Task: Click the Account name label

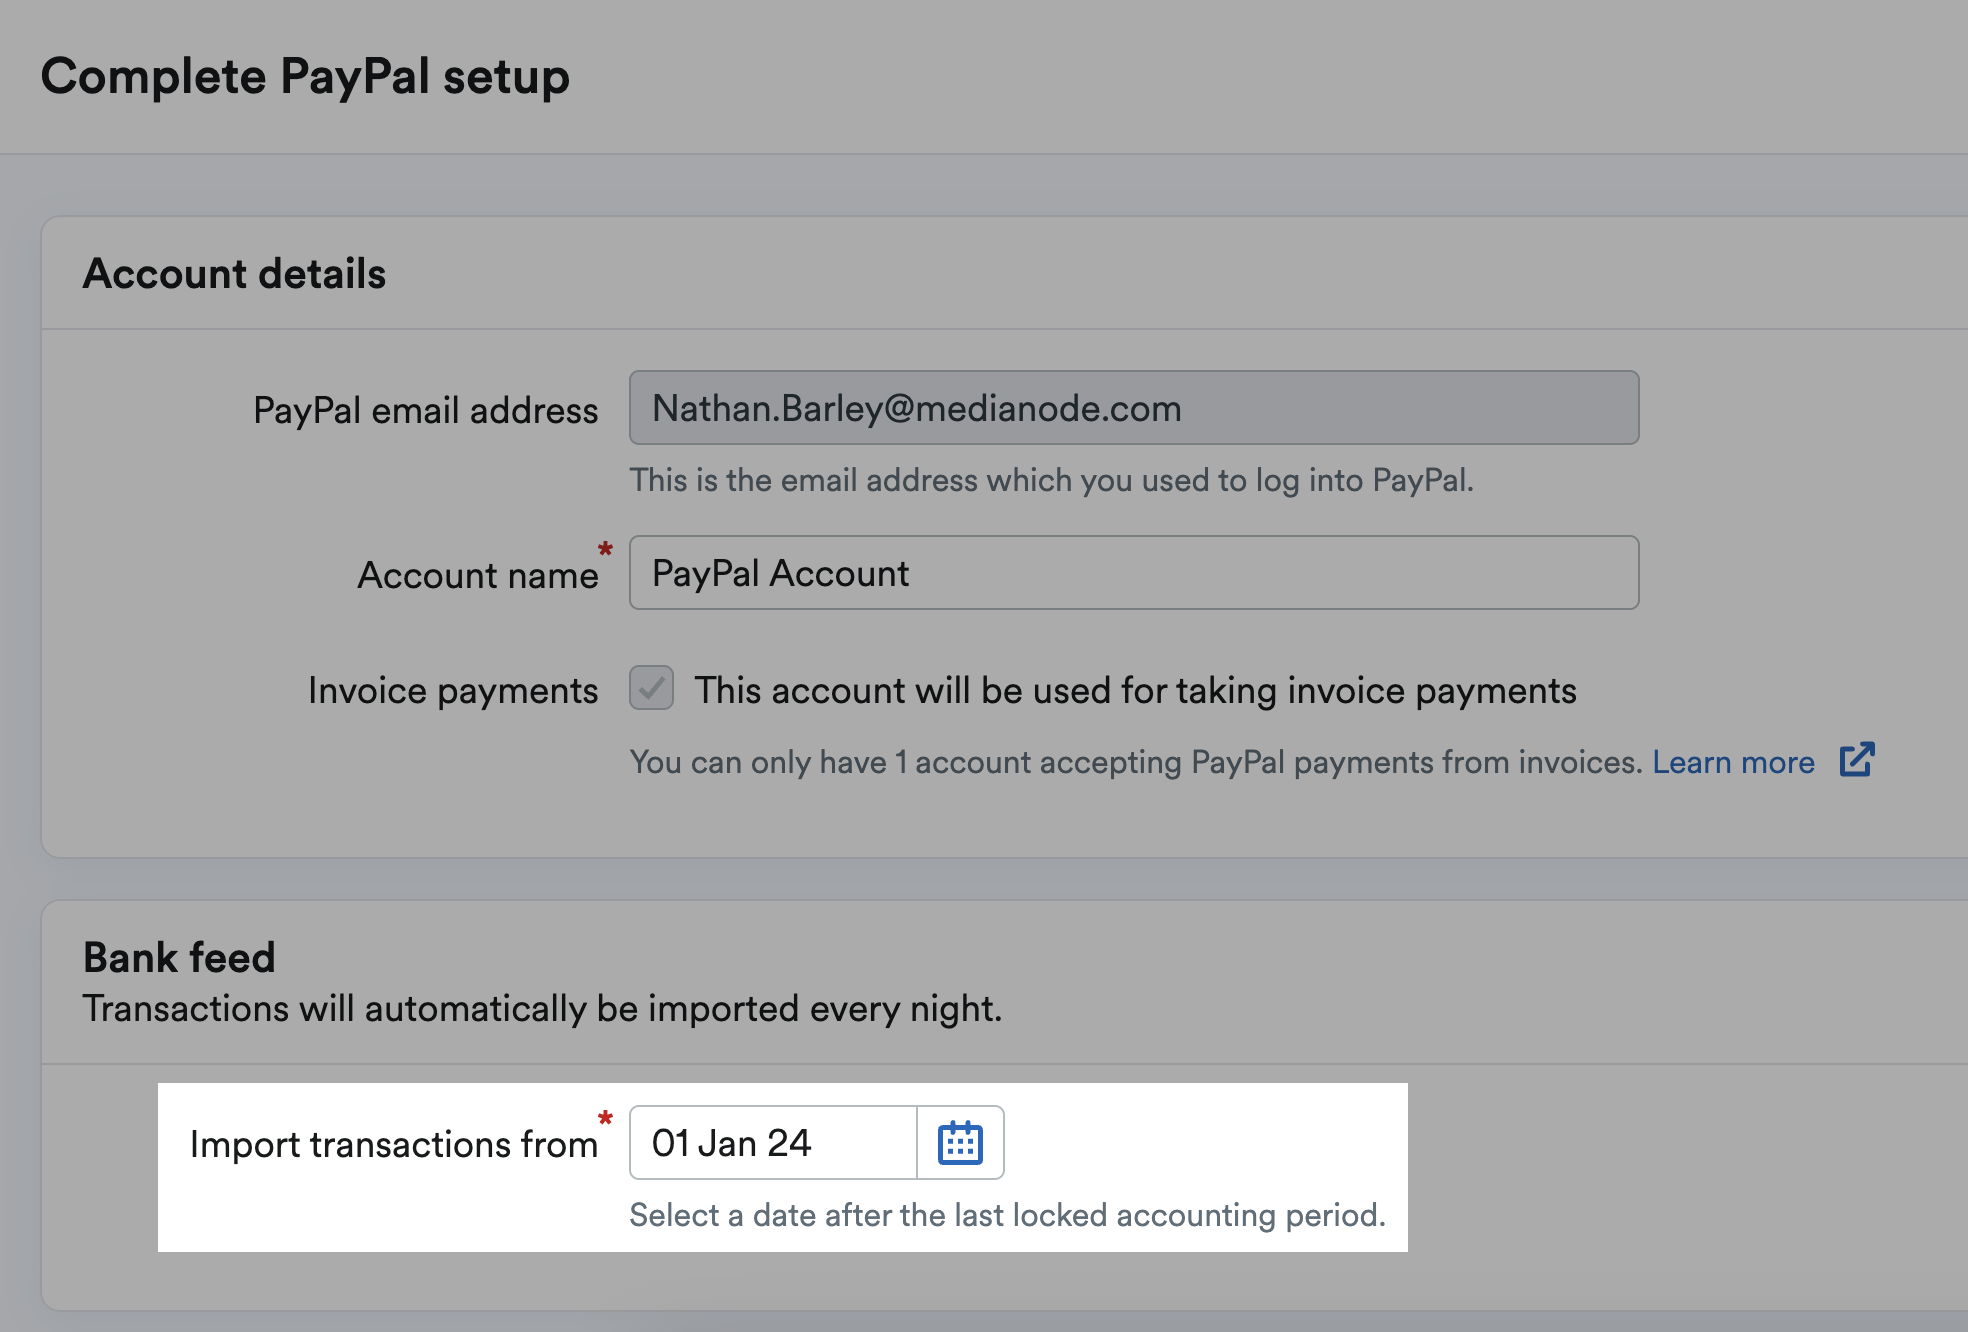Action: (478, 576)
